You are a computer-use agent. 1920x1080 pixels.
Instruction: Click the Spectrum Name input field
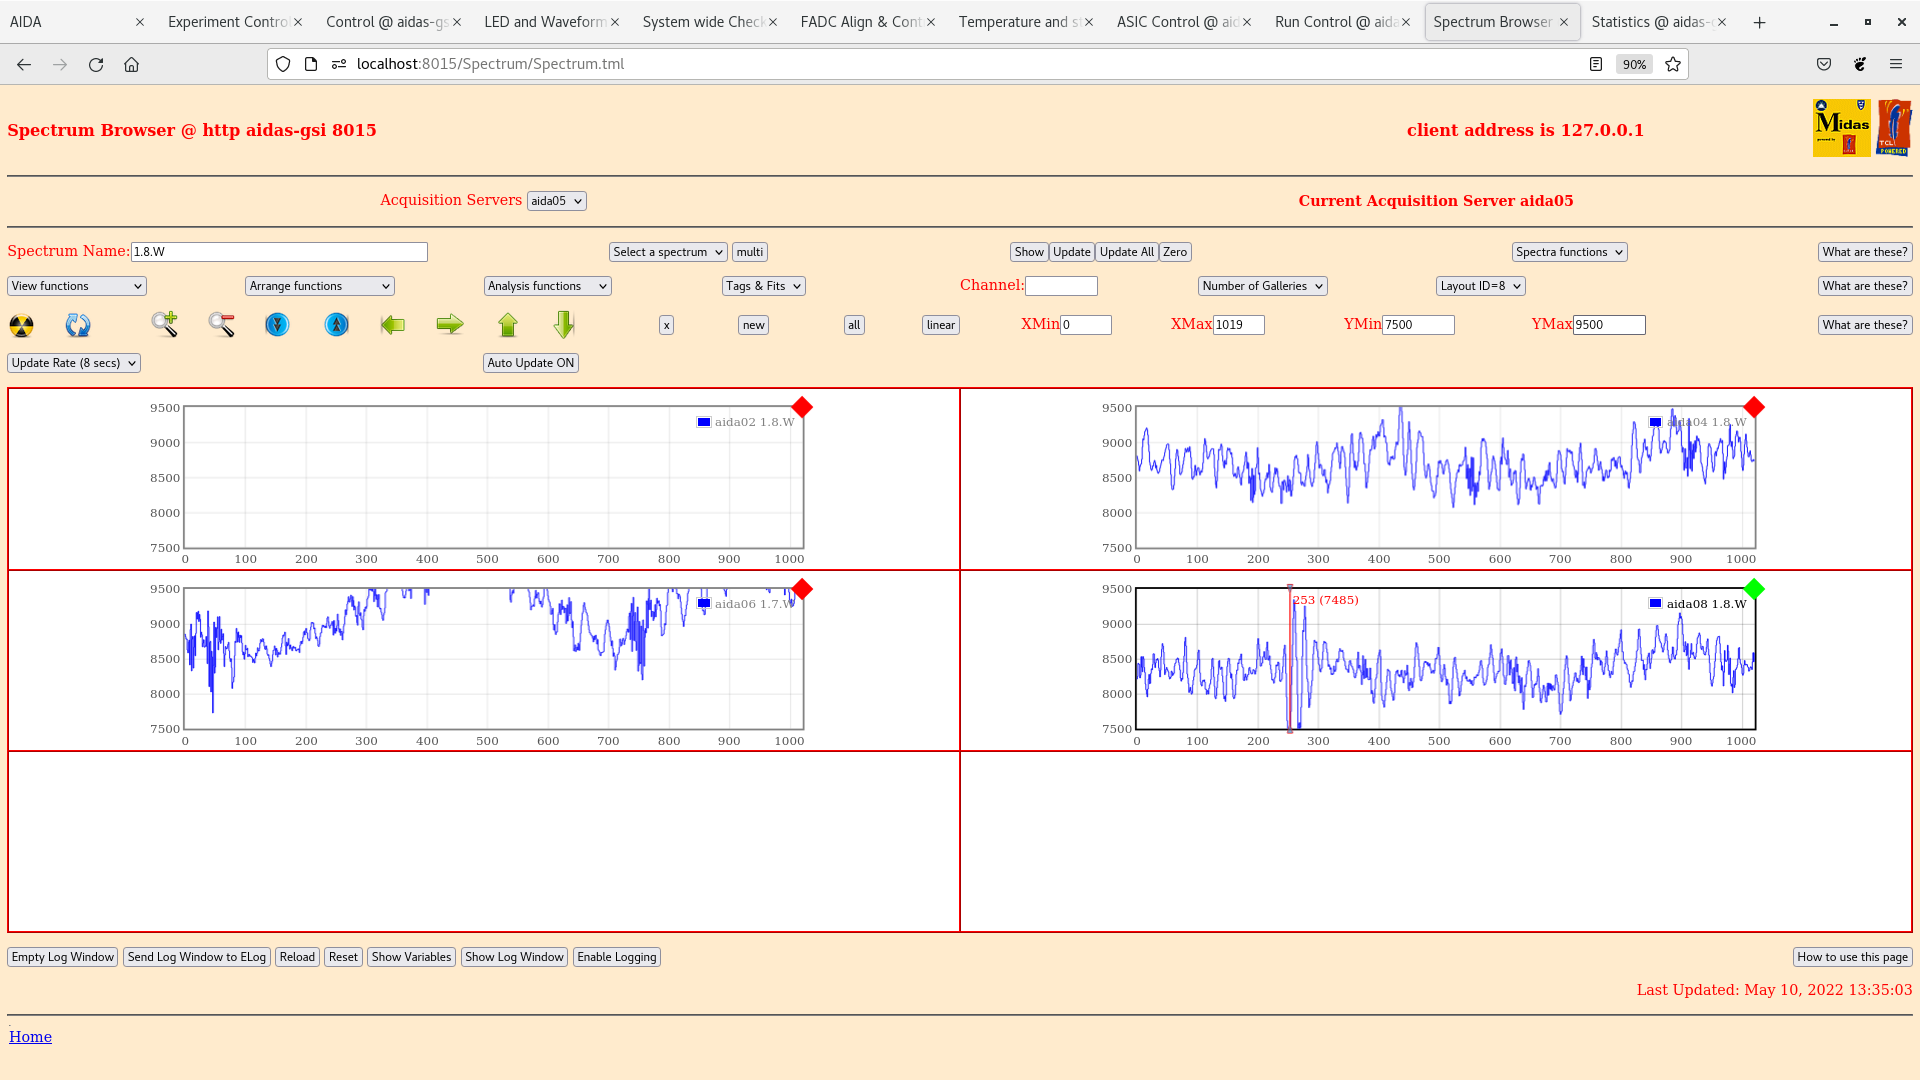coord(279,252)
